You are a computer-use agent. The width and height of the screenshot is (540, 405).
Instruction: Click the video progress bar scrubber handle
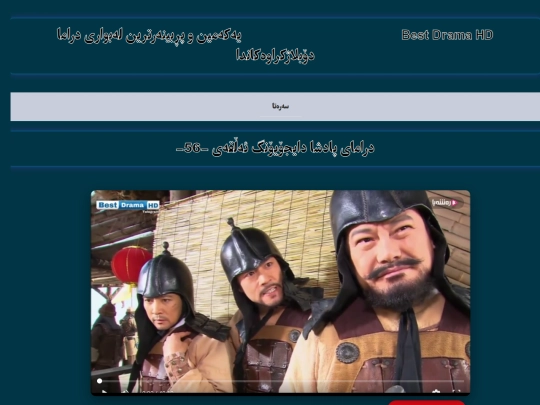[x=100, y=381]
